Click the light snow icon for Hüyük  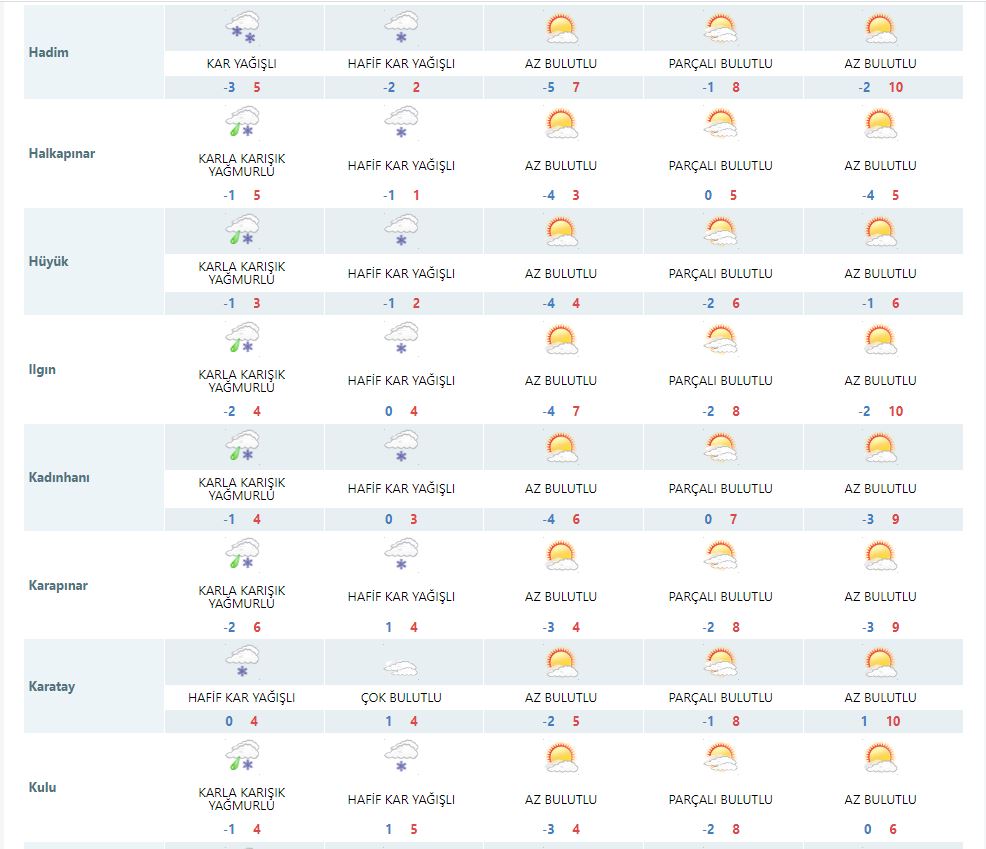click(x=402, y=231)
